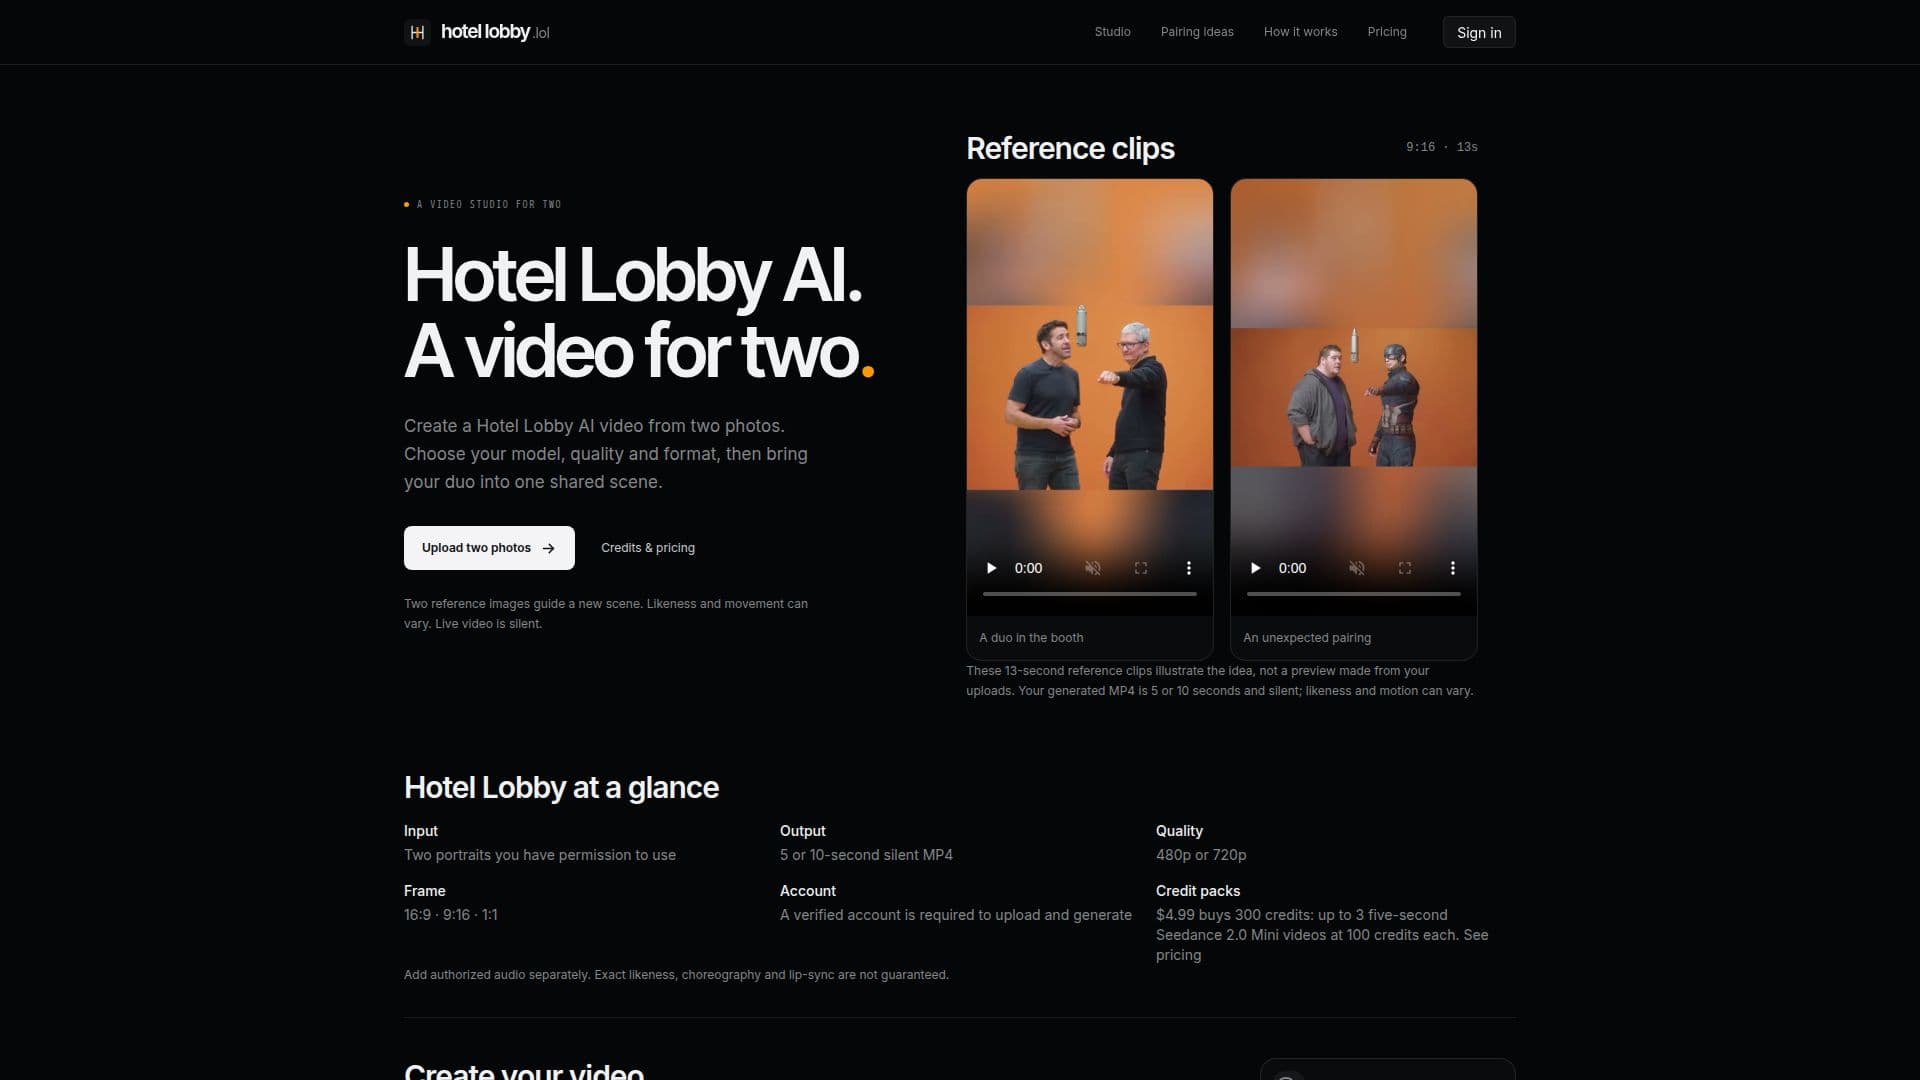Open the How it works nav item
1920x1080 pixels.
pyautogui.click(x=1300, y=32)
